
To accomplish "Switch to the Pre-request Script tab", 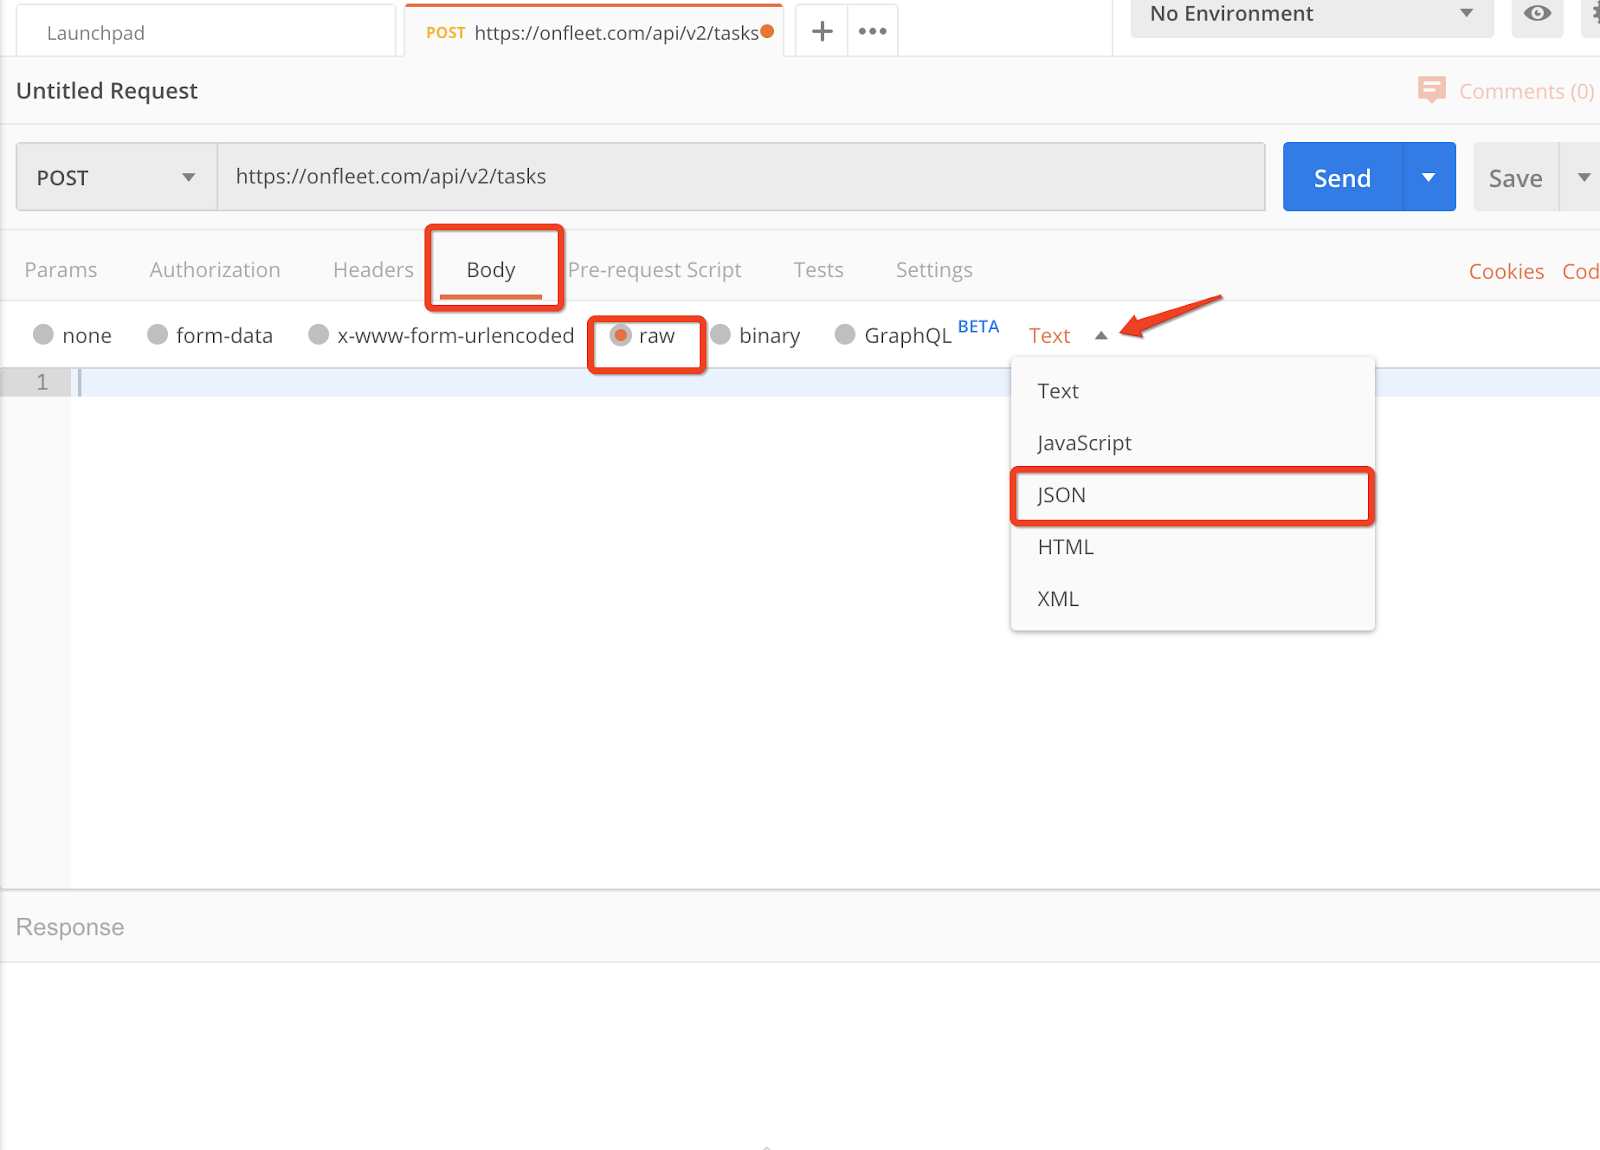I will pos(655,270).
